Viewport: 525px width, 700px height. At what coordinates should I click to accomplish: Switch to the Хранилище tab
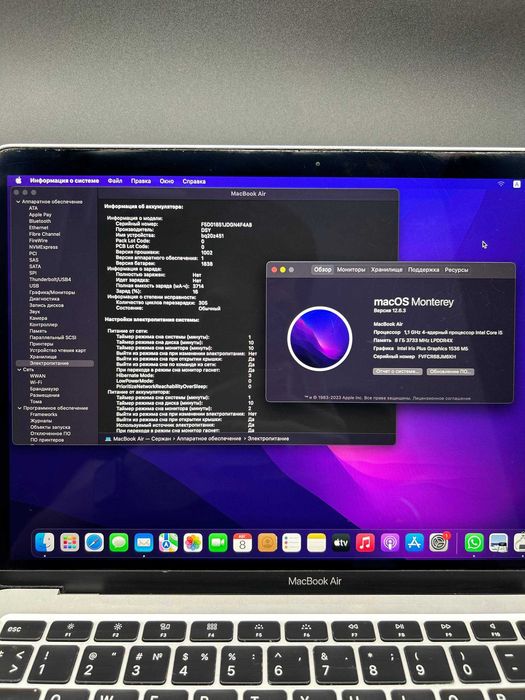tap(387, 270)
